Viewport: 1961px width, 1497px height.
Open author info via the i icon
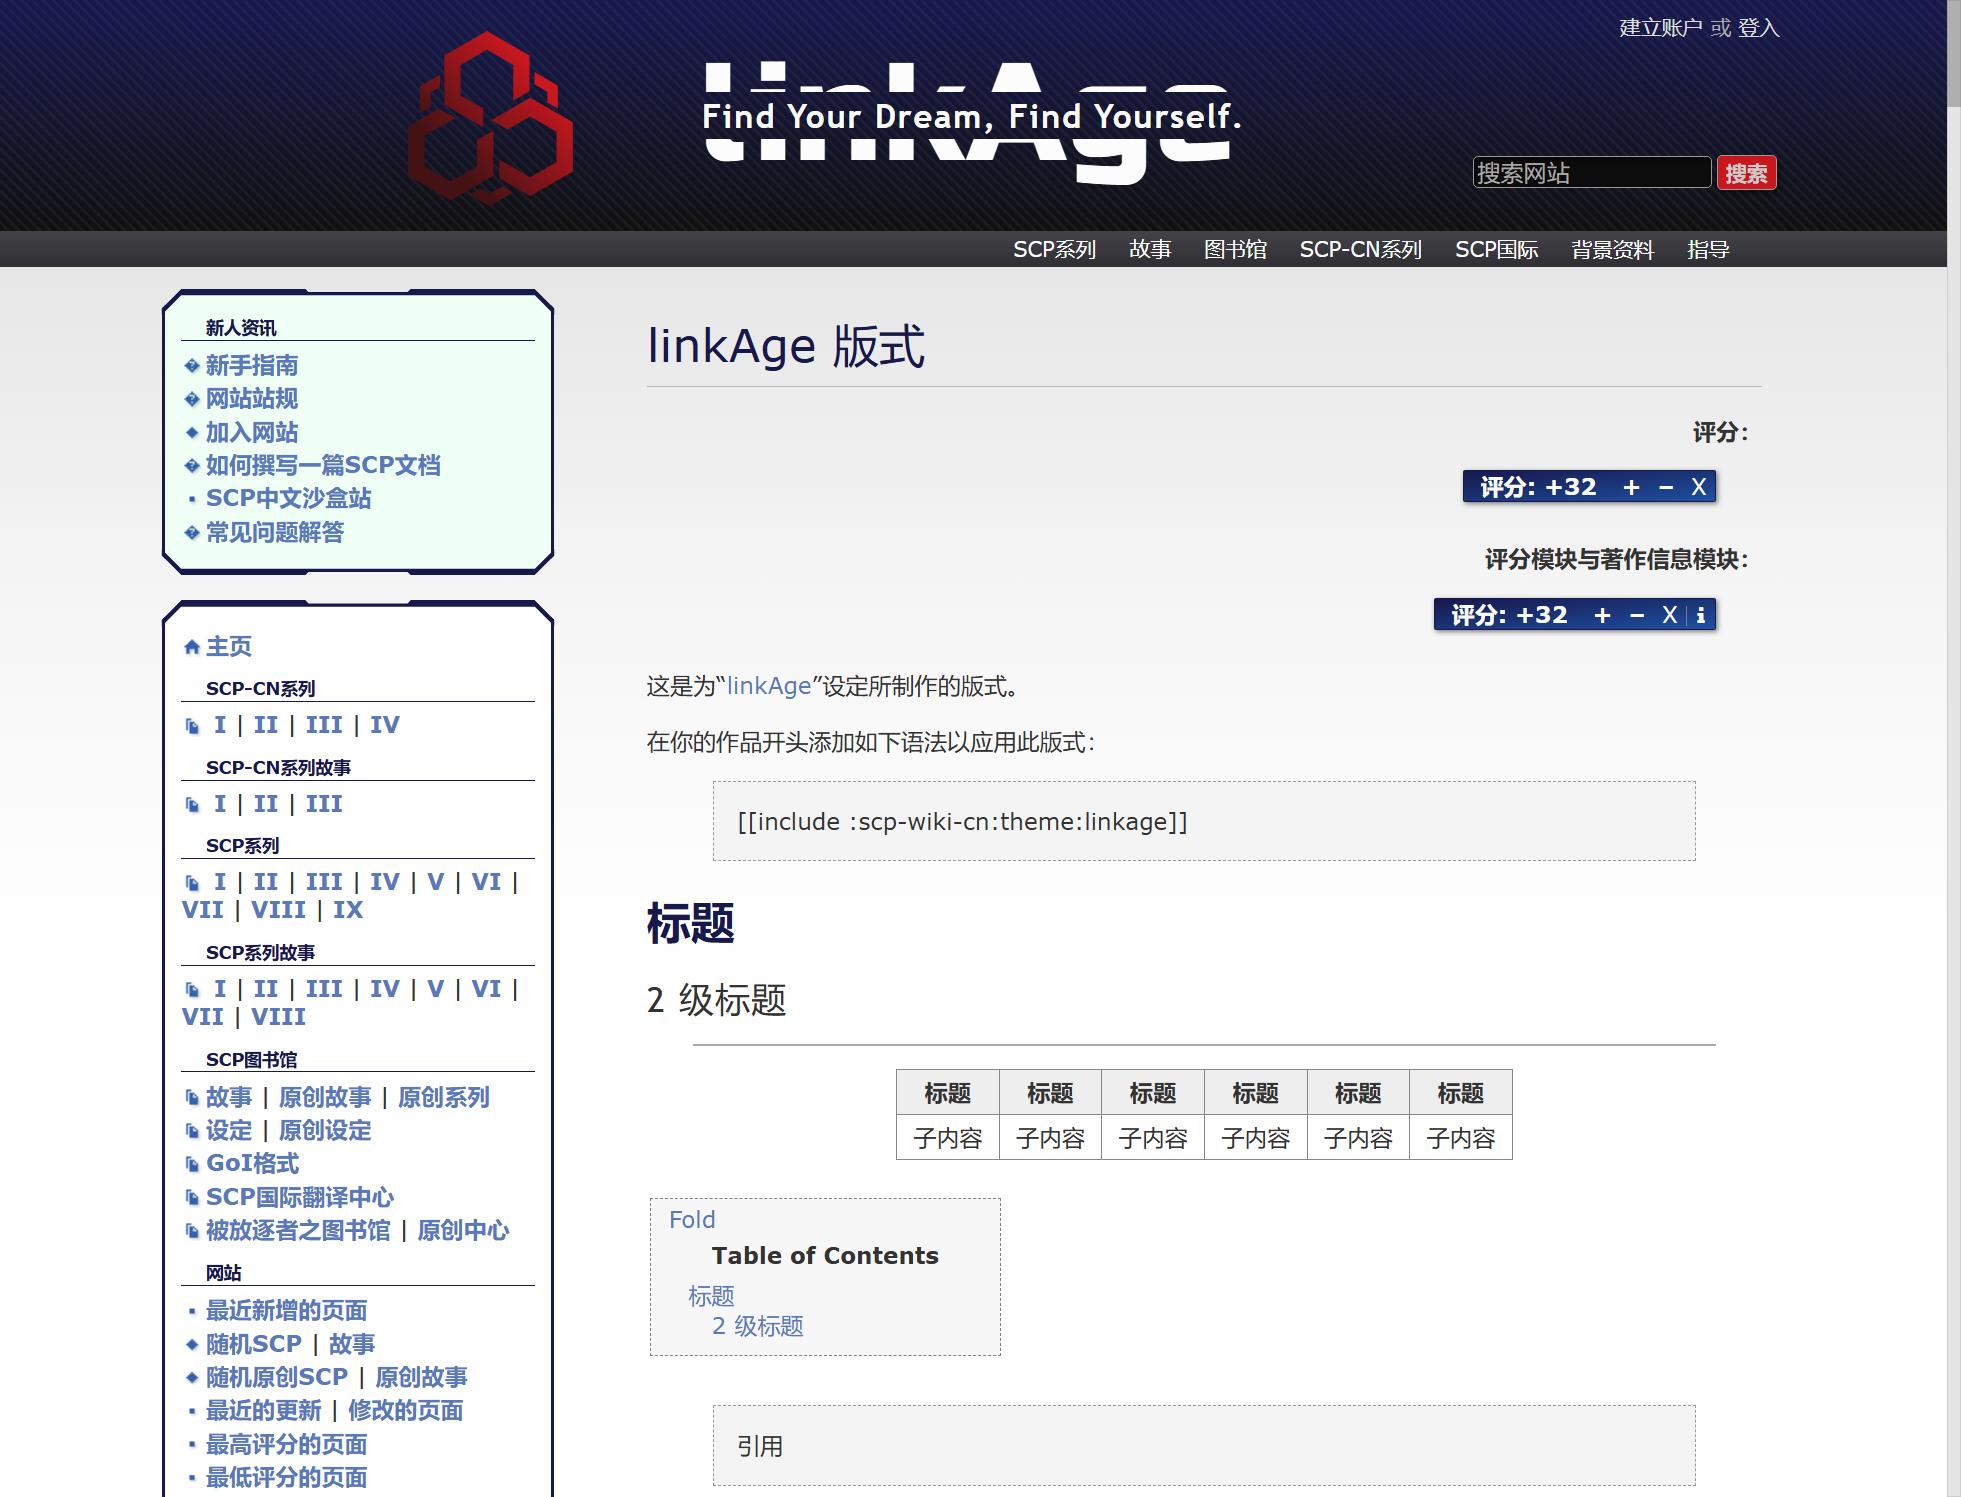tap(1701, 615)
